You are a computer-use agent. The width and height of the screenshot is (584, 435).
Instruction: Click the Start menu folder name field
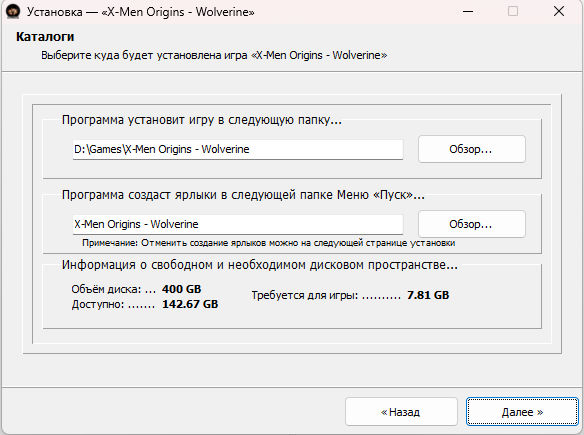point(238,224)
